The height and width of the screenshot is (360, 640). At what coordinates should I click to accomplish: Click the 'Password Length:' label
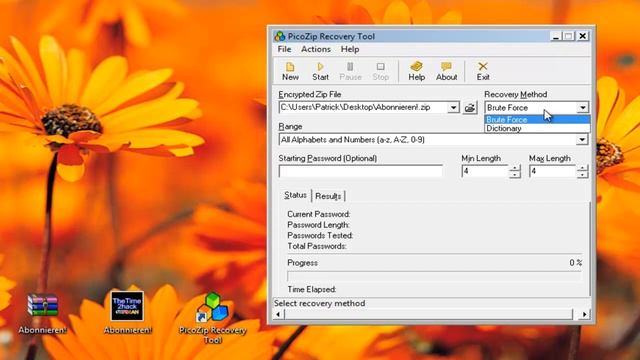click(x=318, y=225)
